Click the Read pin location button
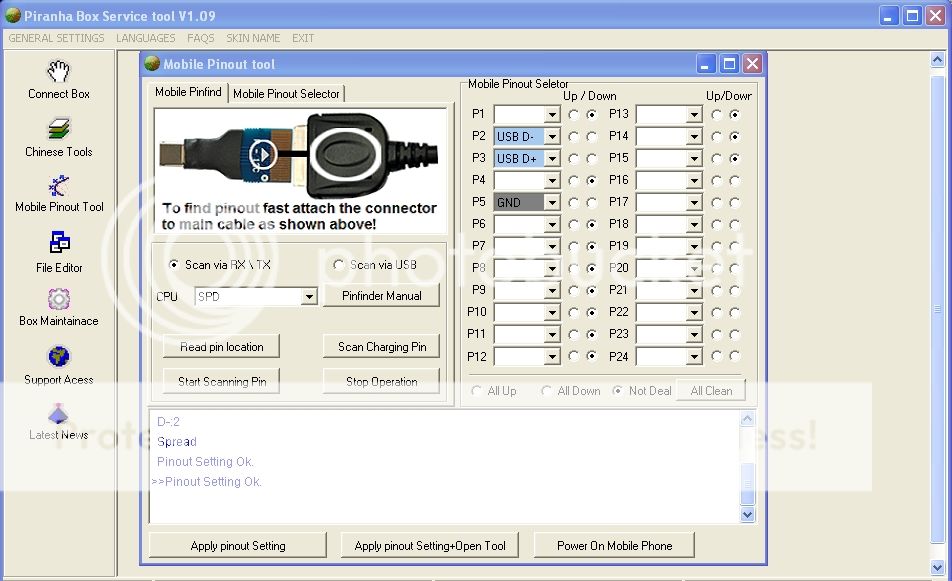 pyautogui.click(x=222, y=347)
